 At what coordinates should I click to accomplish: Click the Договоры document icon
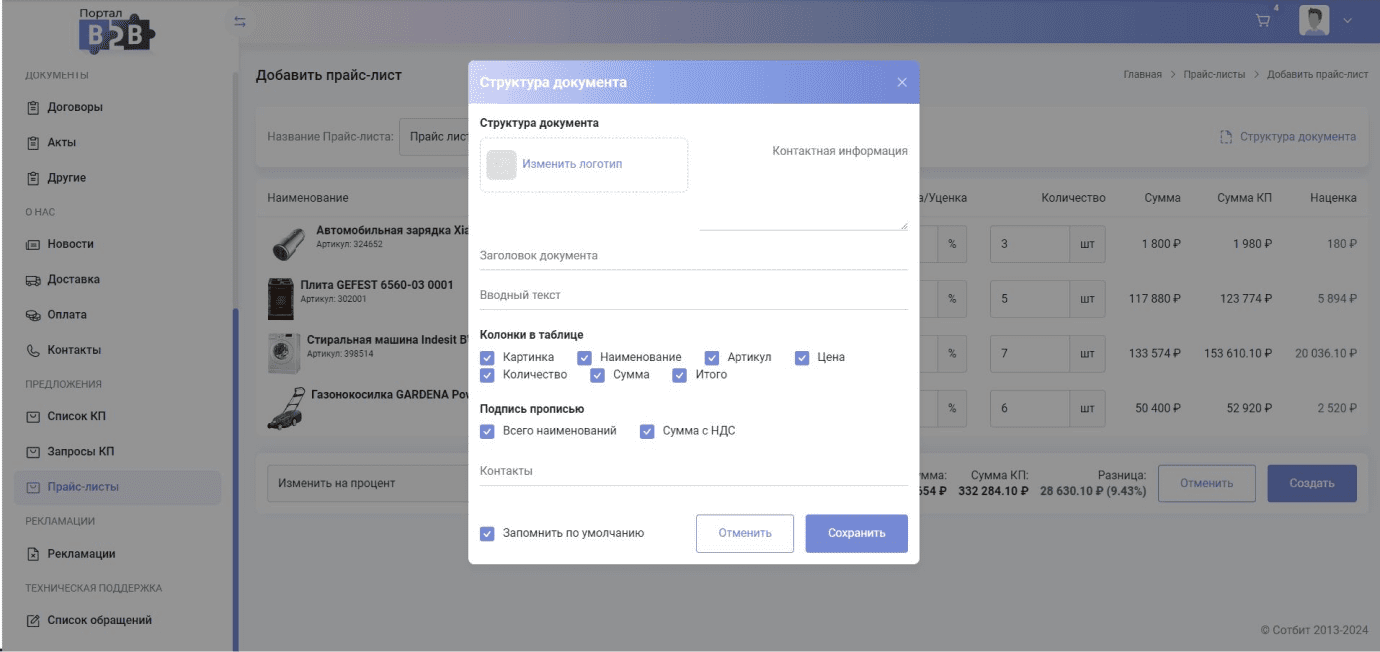pyautogui.click(x=33, y=107)
